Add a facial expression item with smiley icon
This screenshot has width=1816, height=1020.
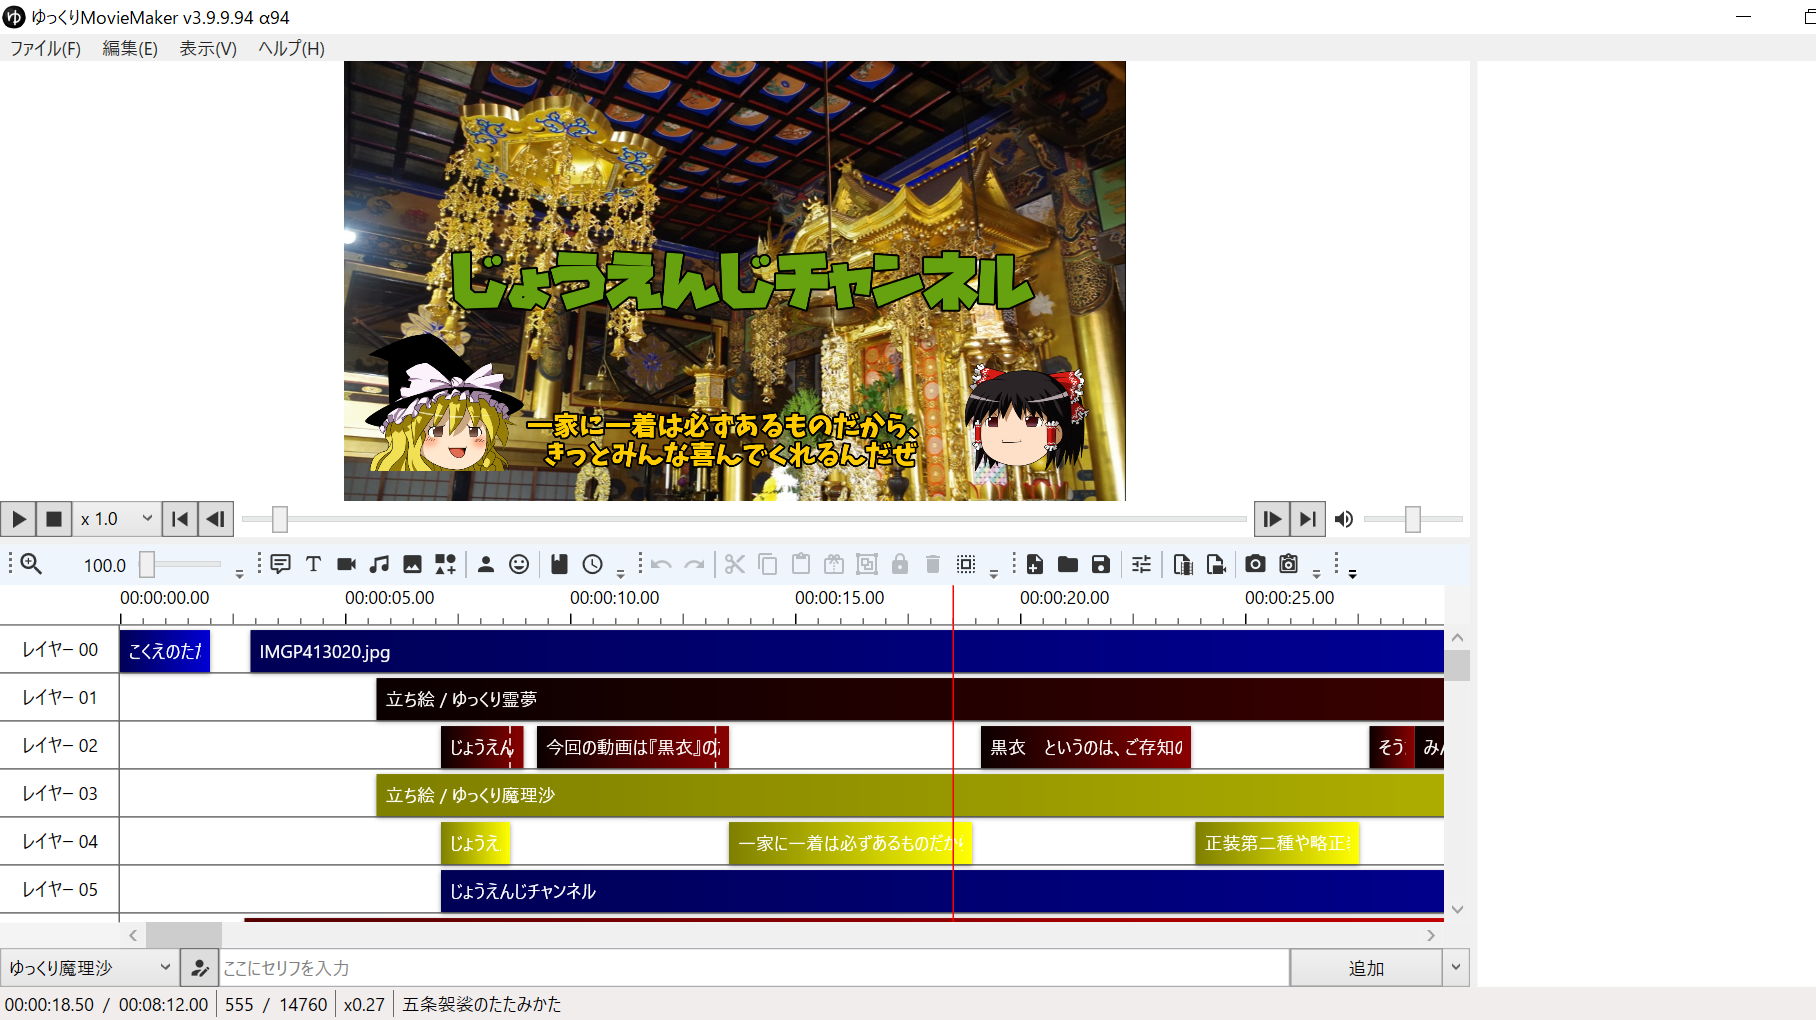(519, 564)
